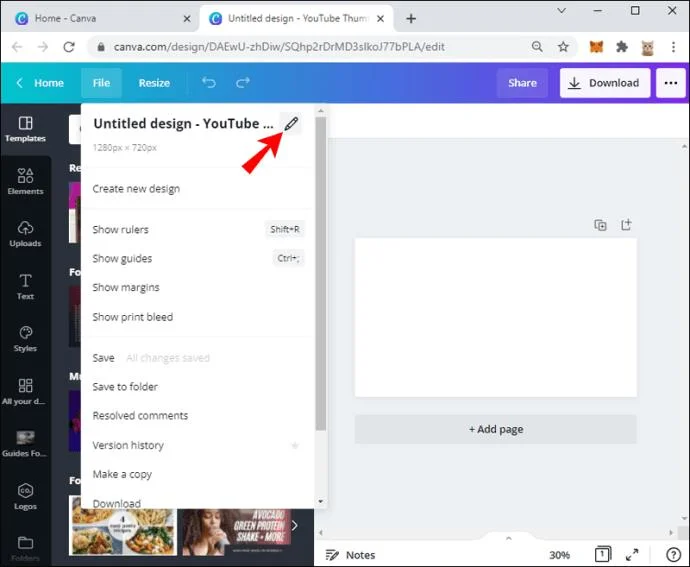Screen dimensions: 690x567
Task: Open the browser extensions puzzle icon
Action: [622, 47]
